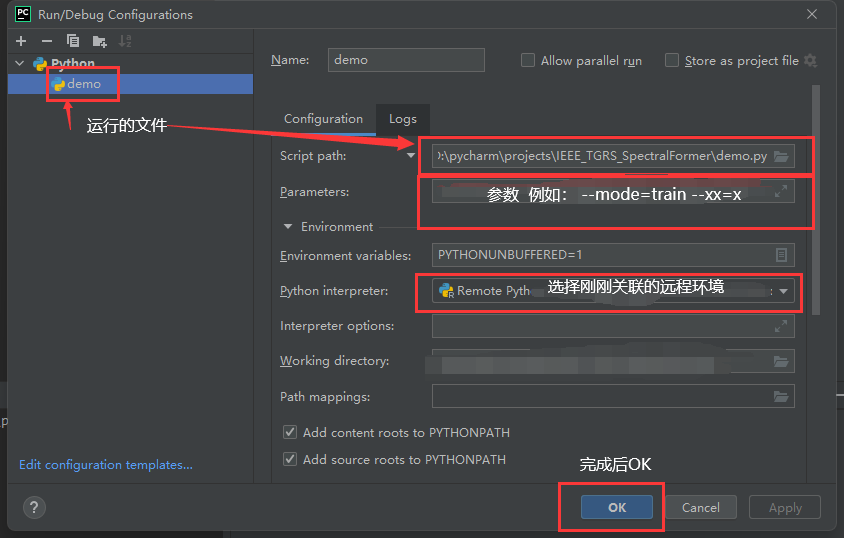
Task: Create a new configuration folder
Action: [100, 41]
